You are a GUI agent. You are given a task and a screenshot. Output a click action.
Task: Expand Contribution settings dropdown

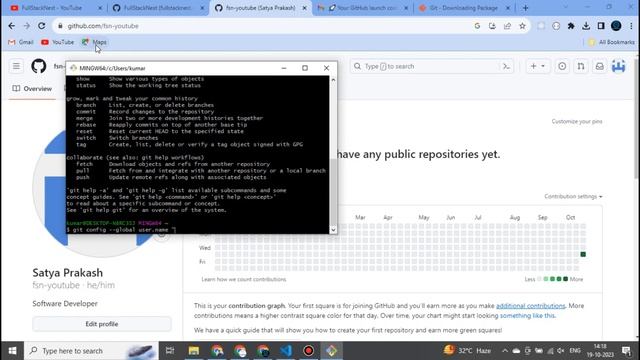[573, 196]
